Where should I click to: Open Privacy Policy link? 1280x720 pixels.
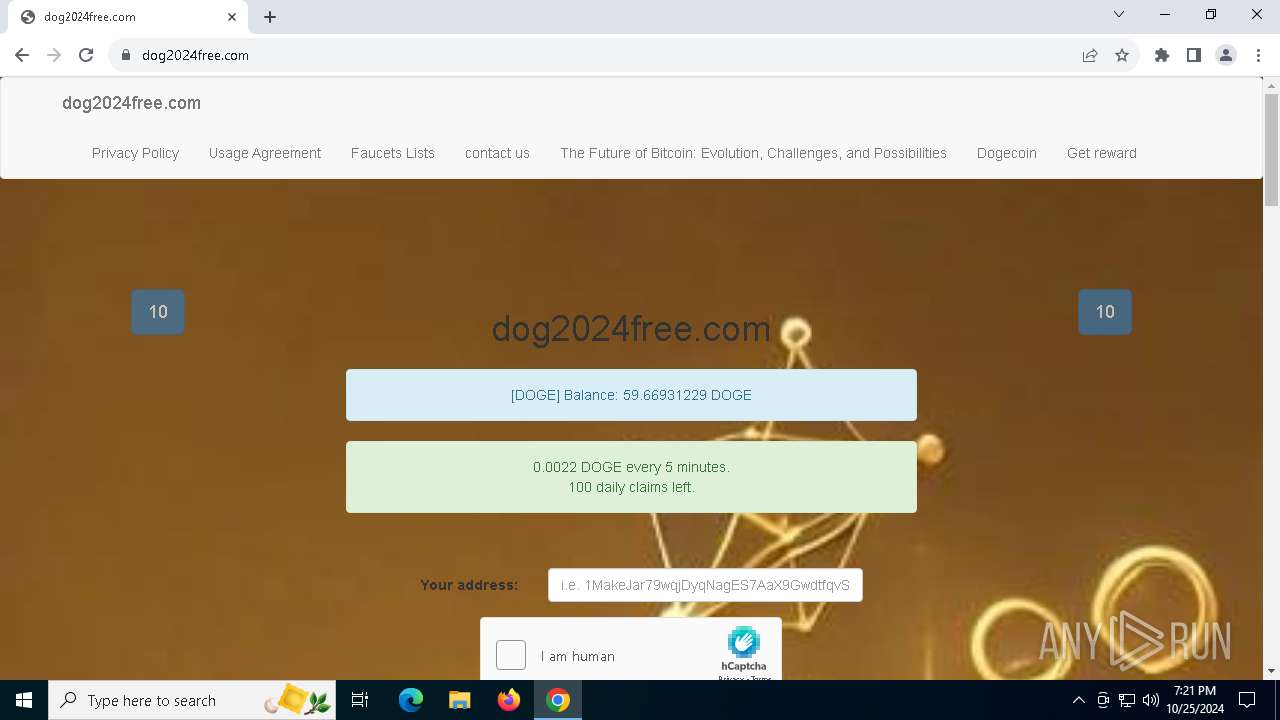click(x=135, y=153)
